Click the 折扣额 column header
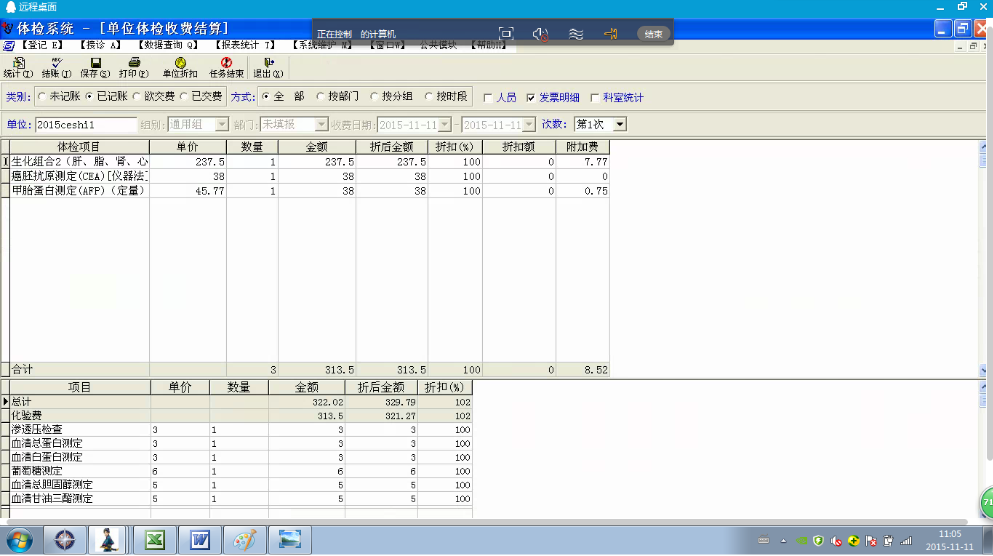This screenshot has height=556, width=993. tap(519, 147)
